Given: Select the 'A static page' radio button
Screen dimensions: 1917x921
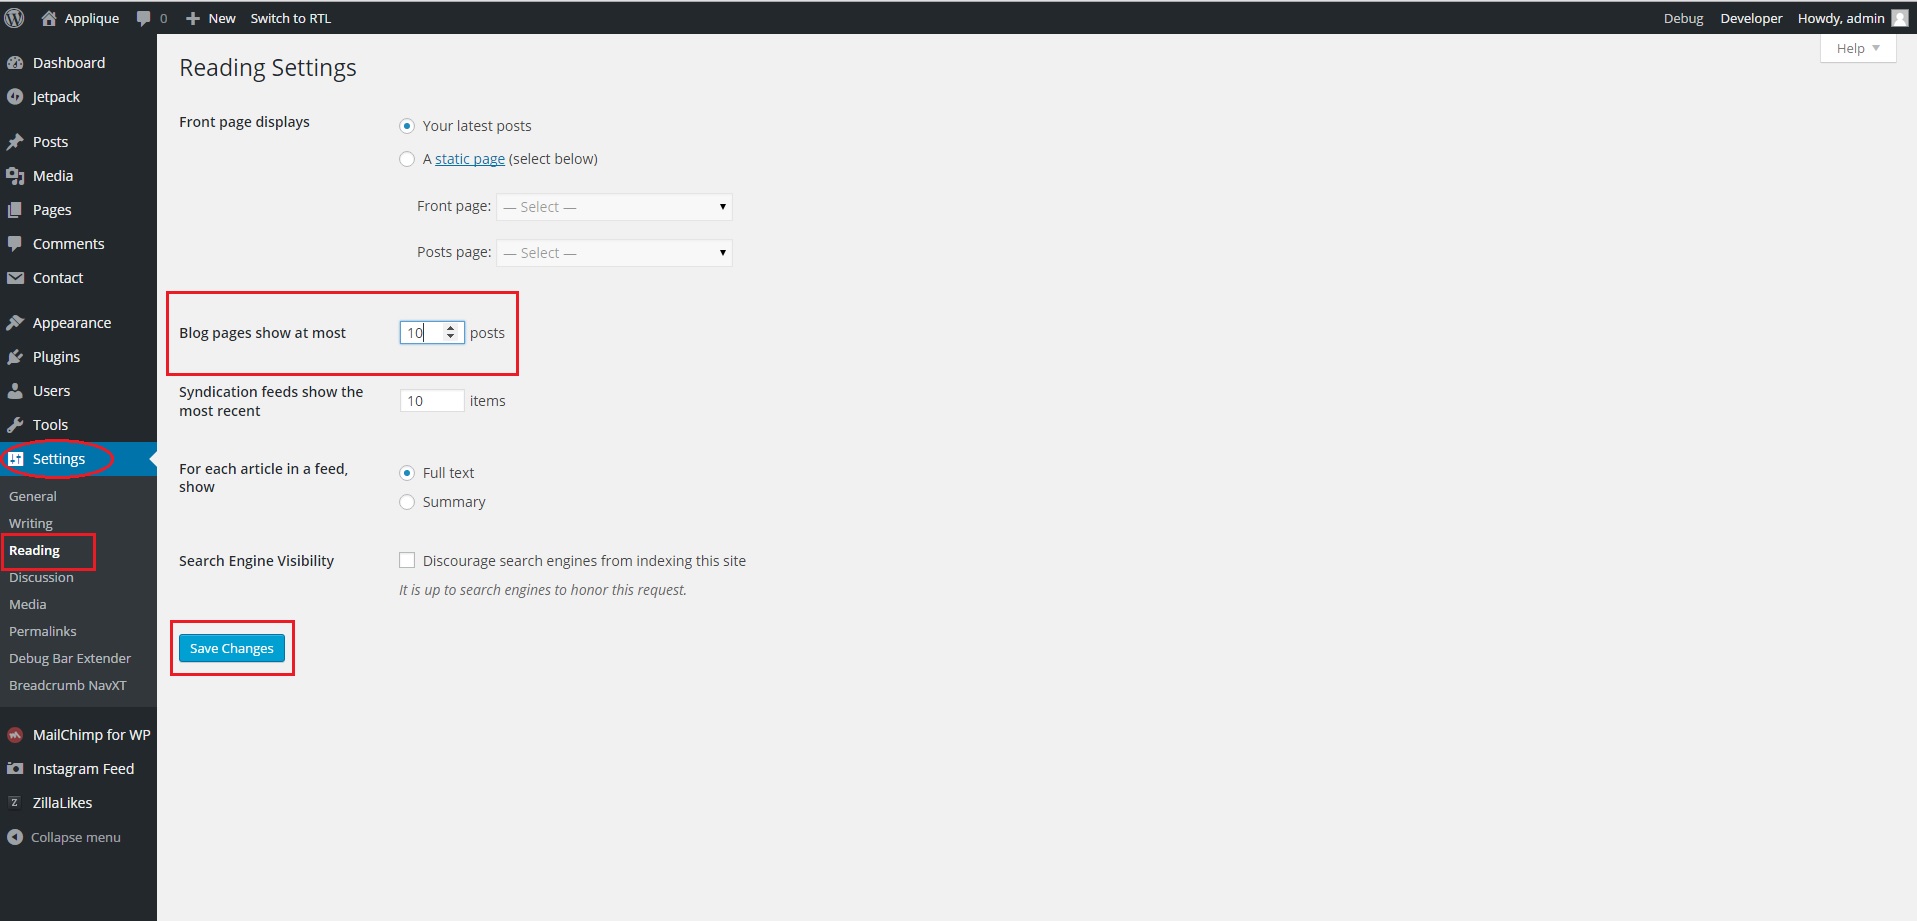Looking at the screenshot, I should coord(407,159).
